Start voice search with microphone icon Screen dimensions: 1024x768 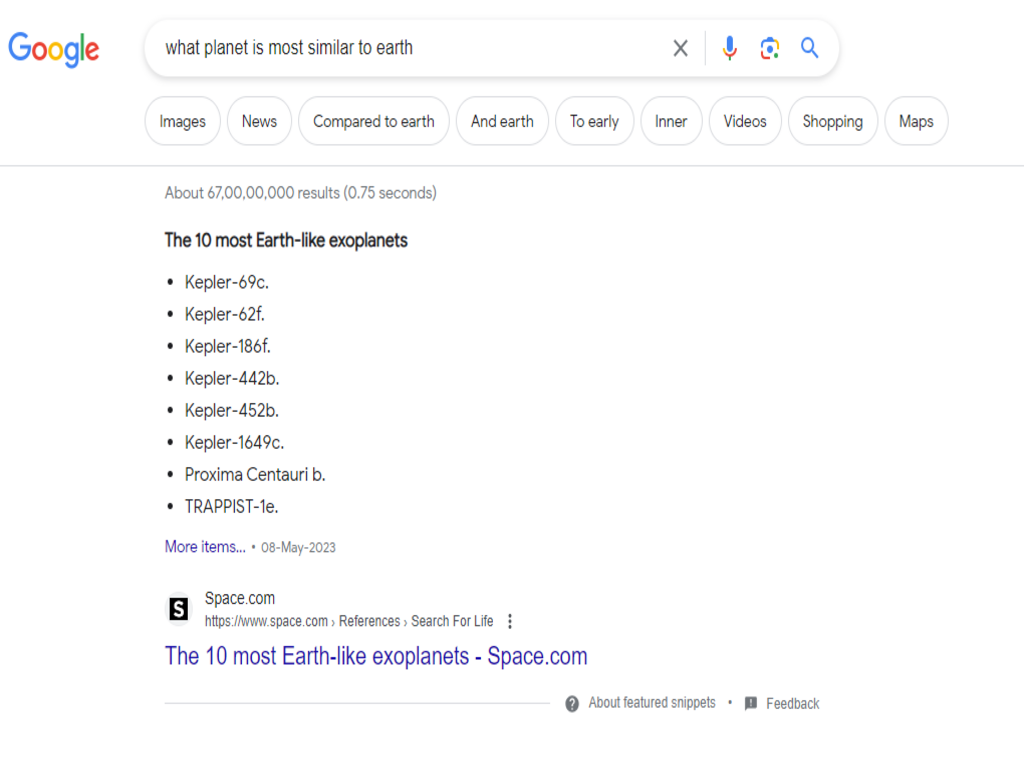(729, 48)
